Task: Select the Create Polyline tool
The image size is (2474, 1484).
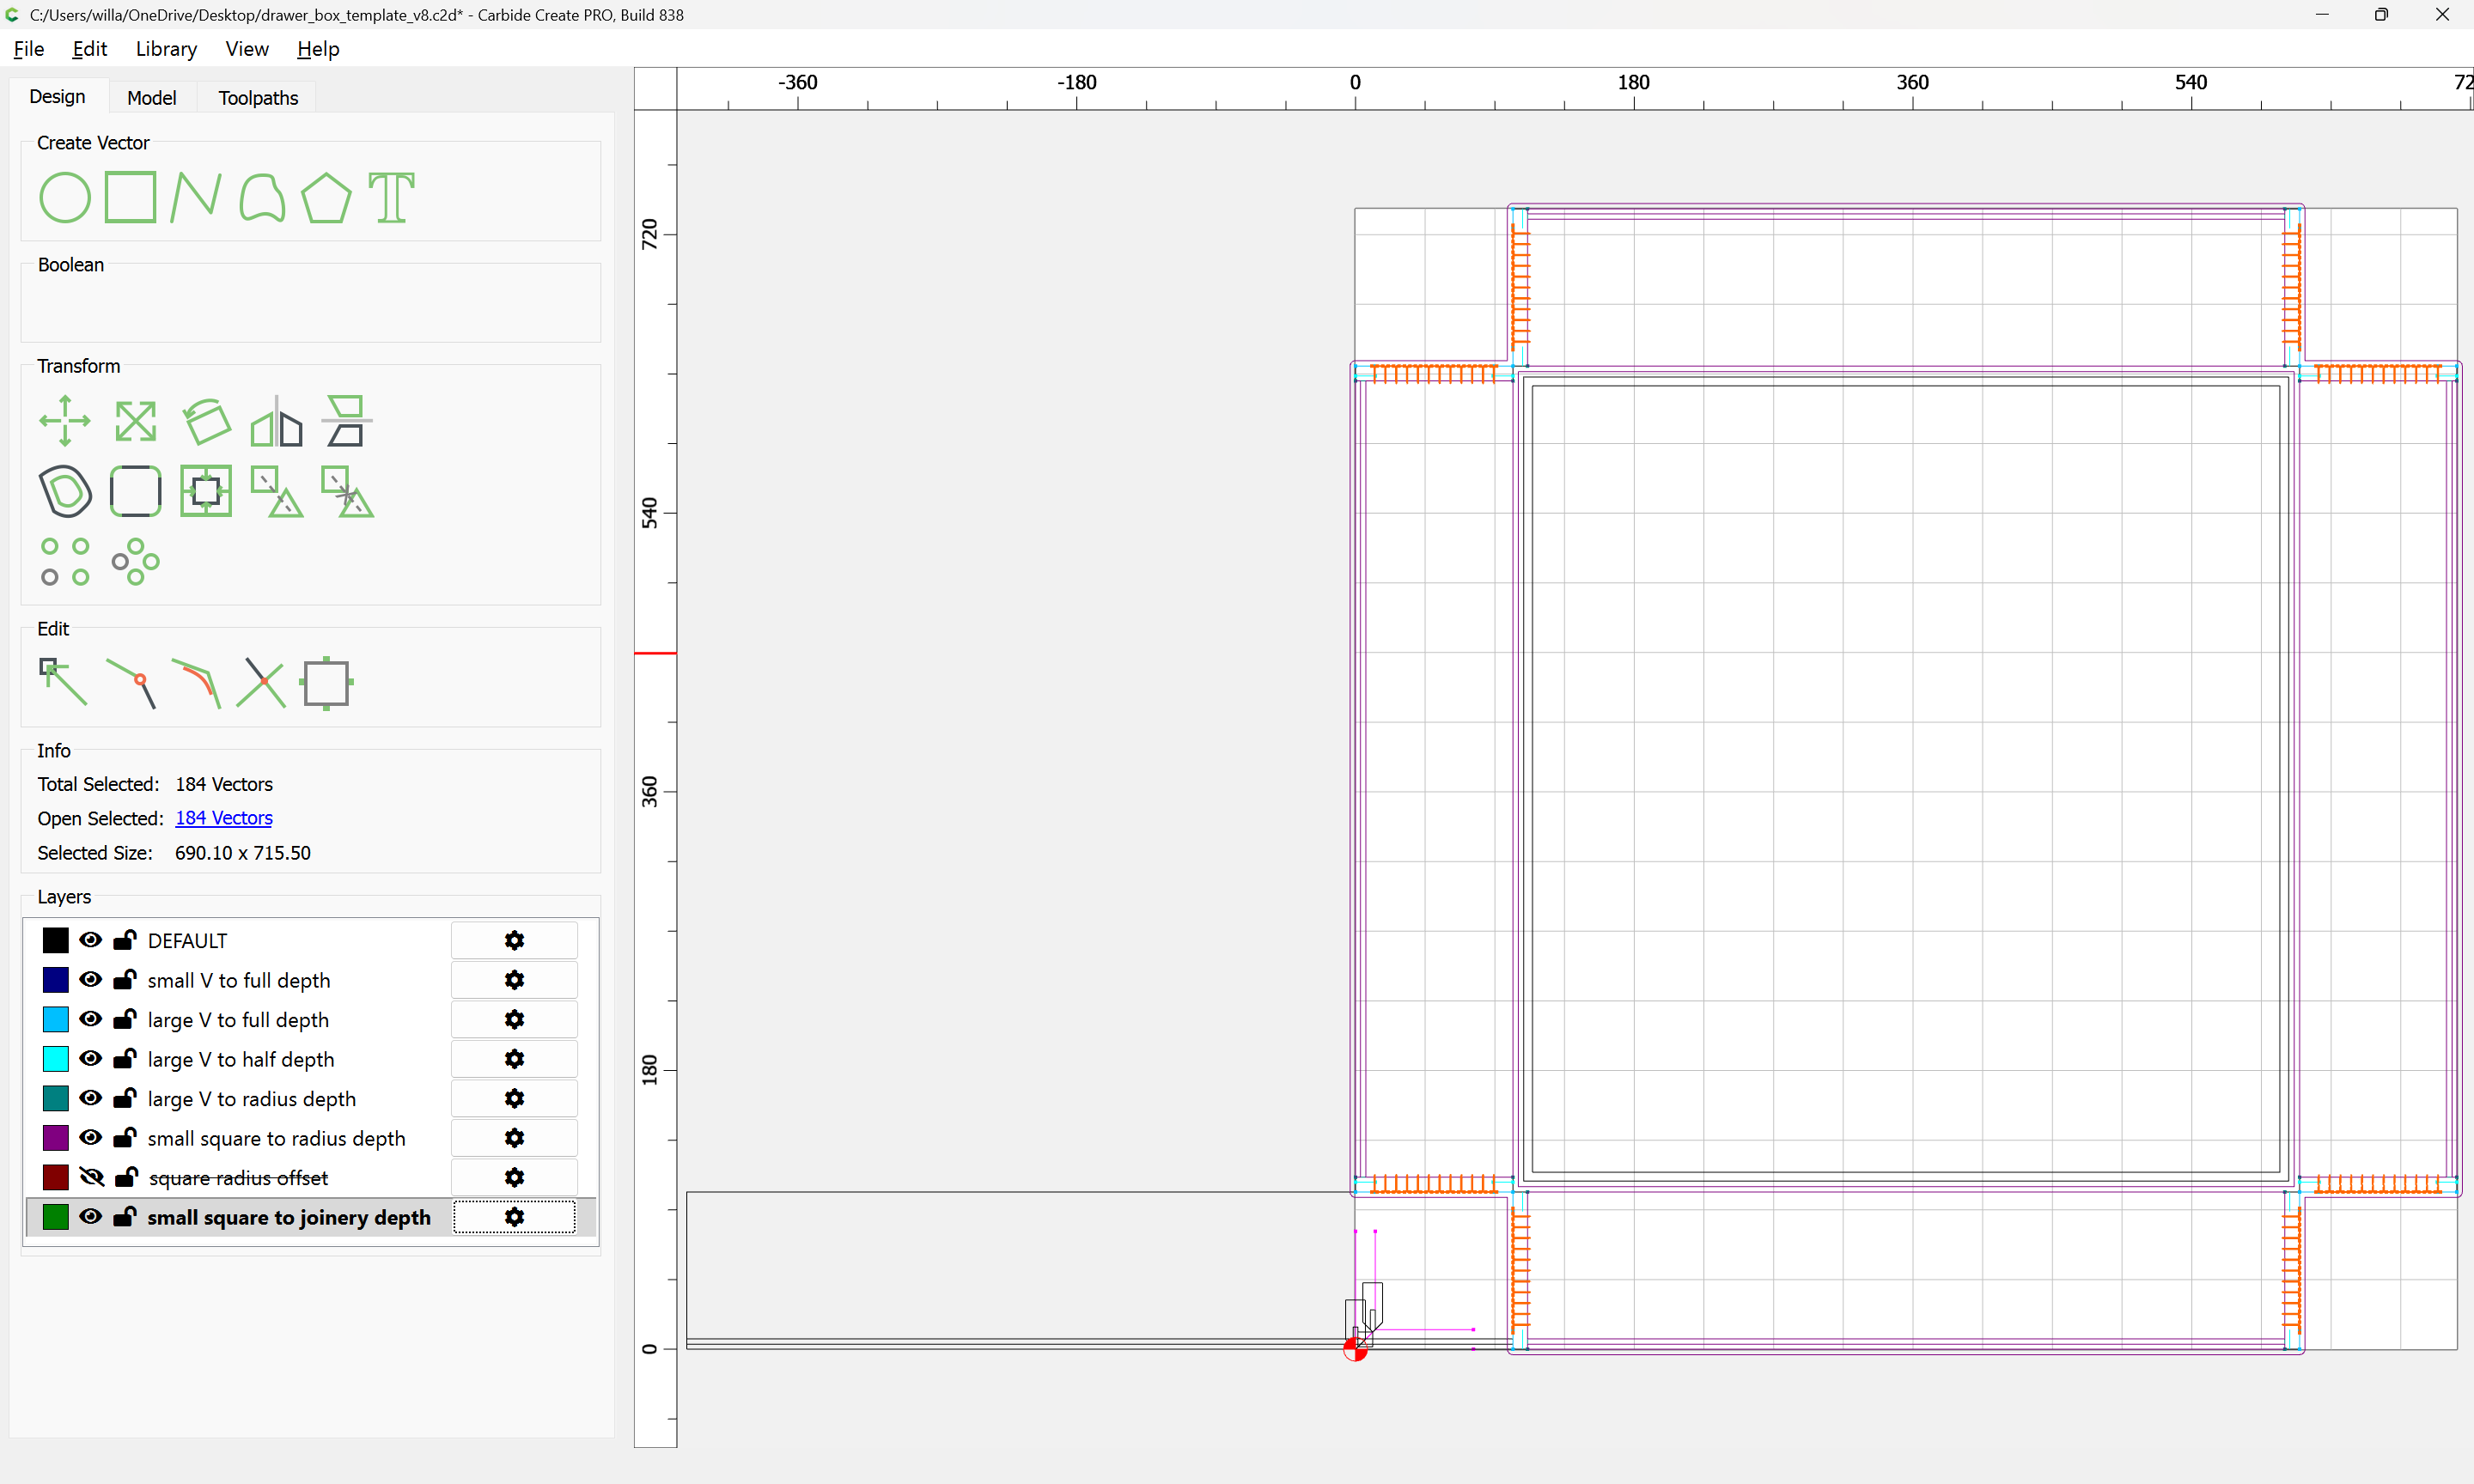Action: [x=195, y=197]
